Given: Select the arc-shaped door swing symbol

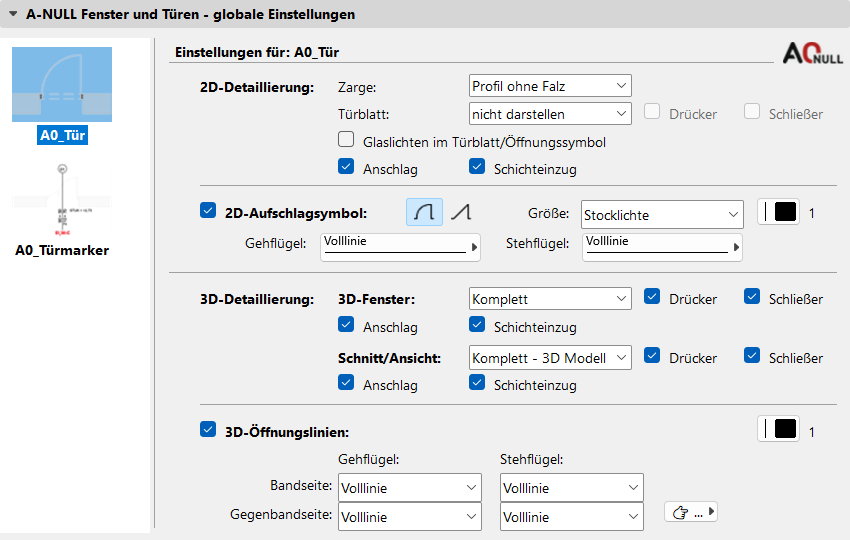Looking at the screenshot, I should click(424, 212).
